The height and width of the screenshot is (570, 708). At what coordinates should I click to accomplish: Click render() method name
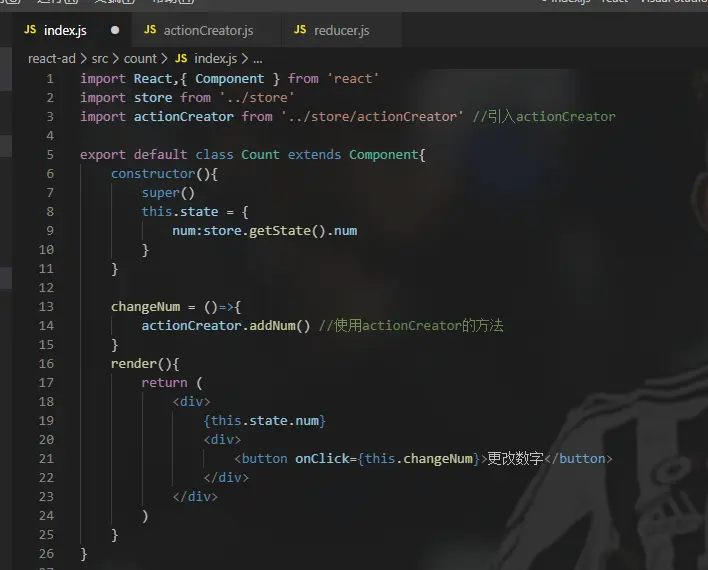click(x=134, y=364)
